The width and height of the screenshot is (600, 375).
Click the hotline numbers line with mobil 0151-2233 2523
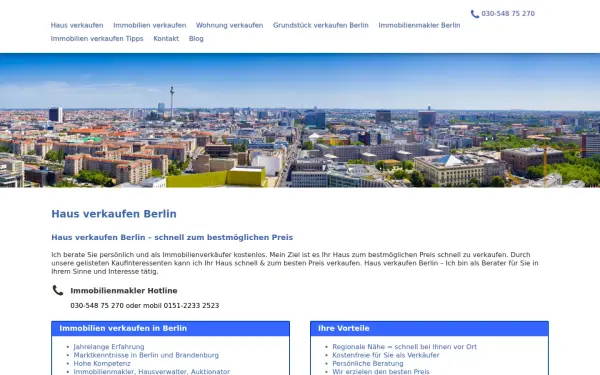[145, 306]
